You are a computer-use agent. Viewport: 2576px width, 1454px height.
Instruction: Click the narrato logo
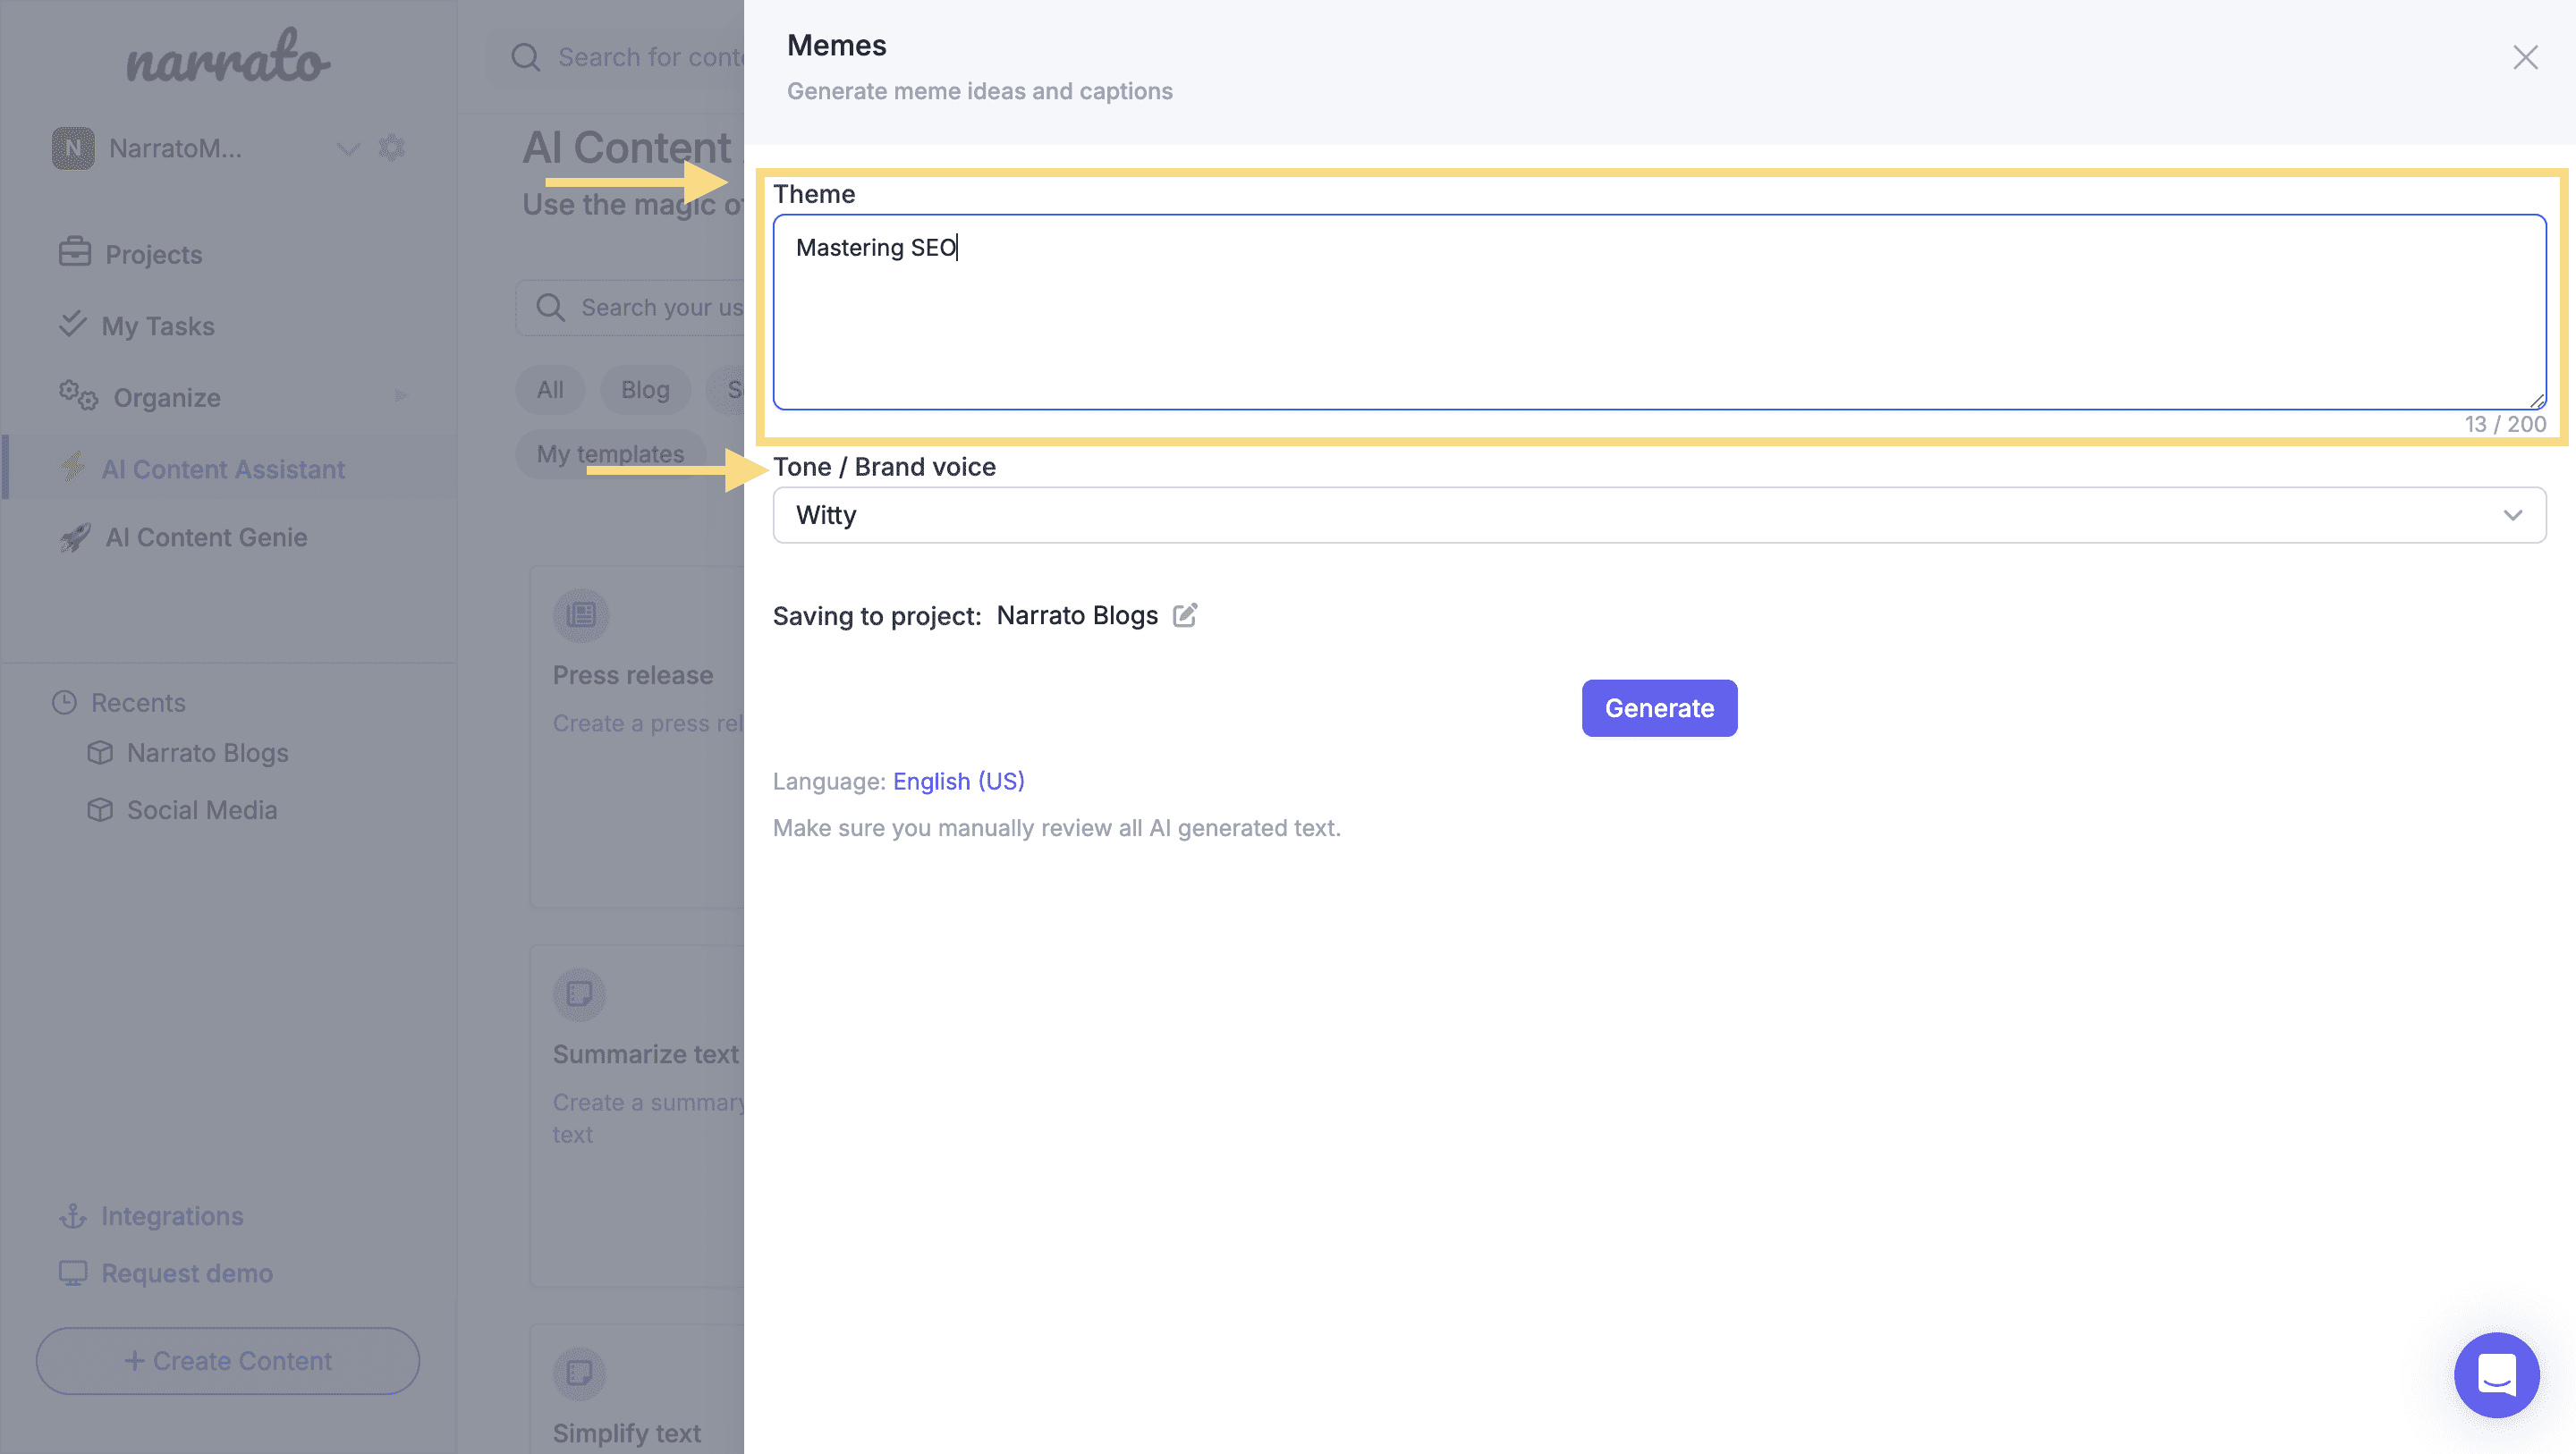228,56
